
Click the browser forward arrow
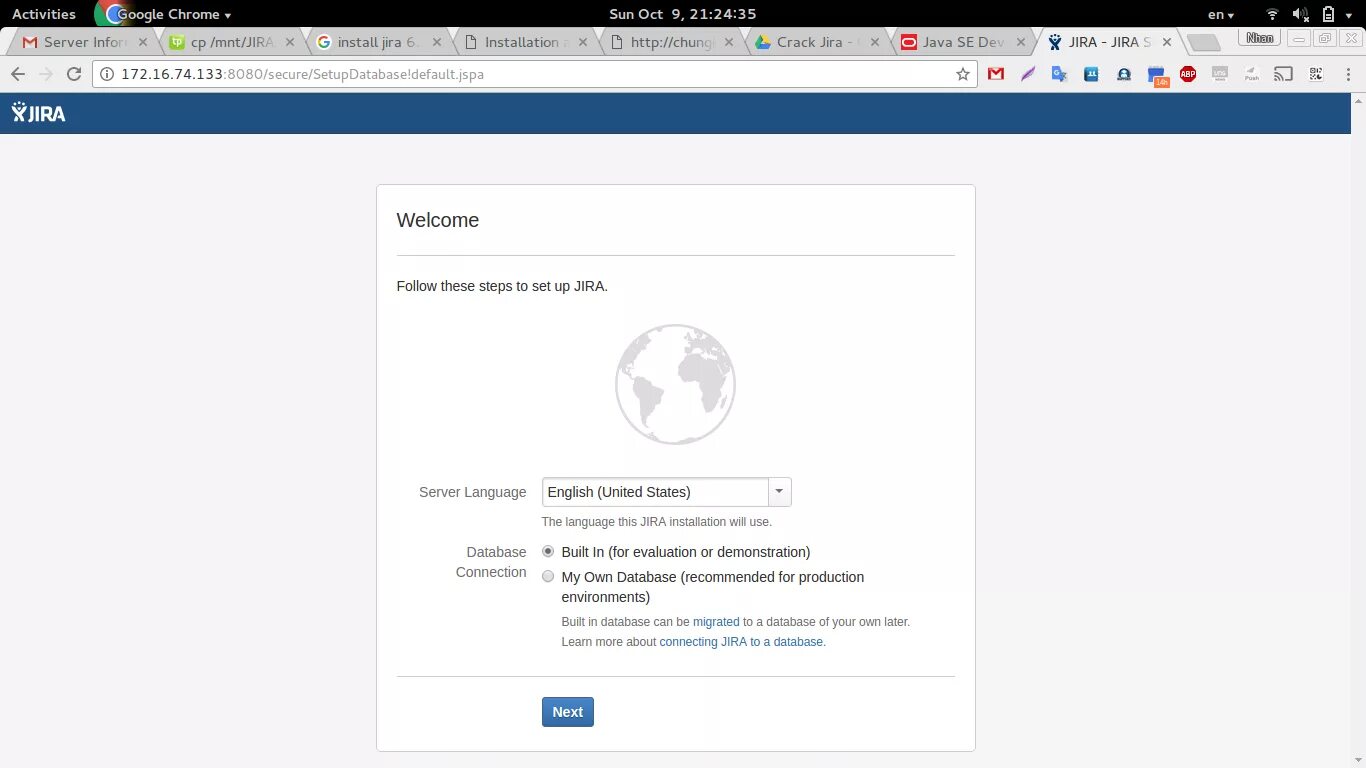click(x=45, y=74)
